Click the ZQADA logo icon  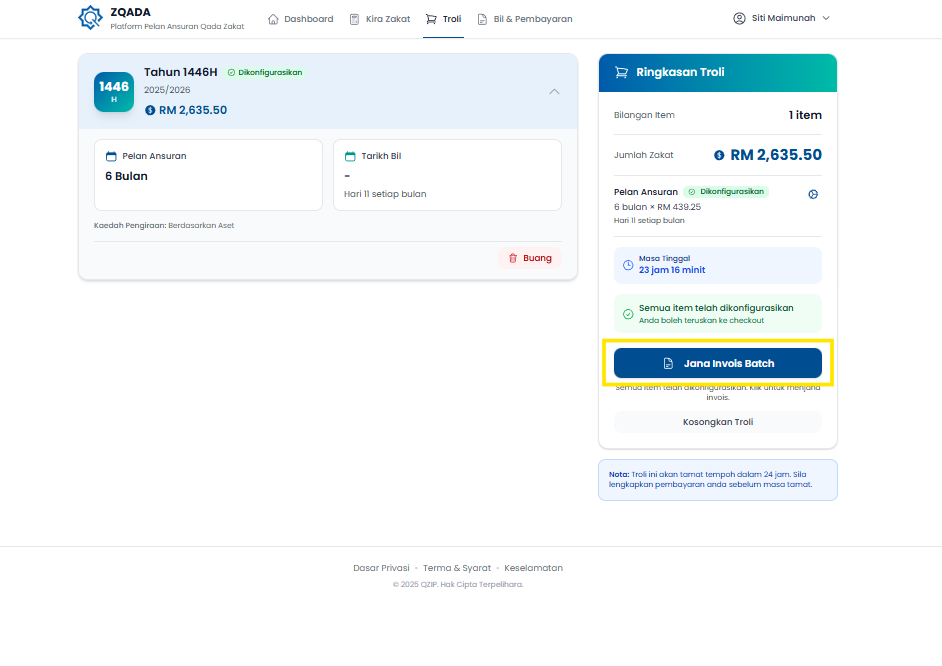[x=91, y=18]
